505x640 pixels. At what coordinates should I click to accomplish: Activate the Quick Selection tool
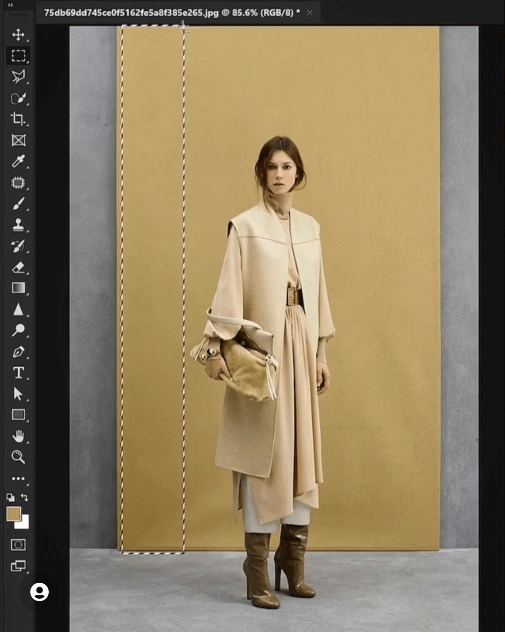18,98
